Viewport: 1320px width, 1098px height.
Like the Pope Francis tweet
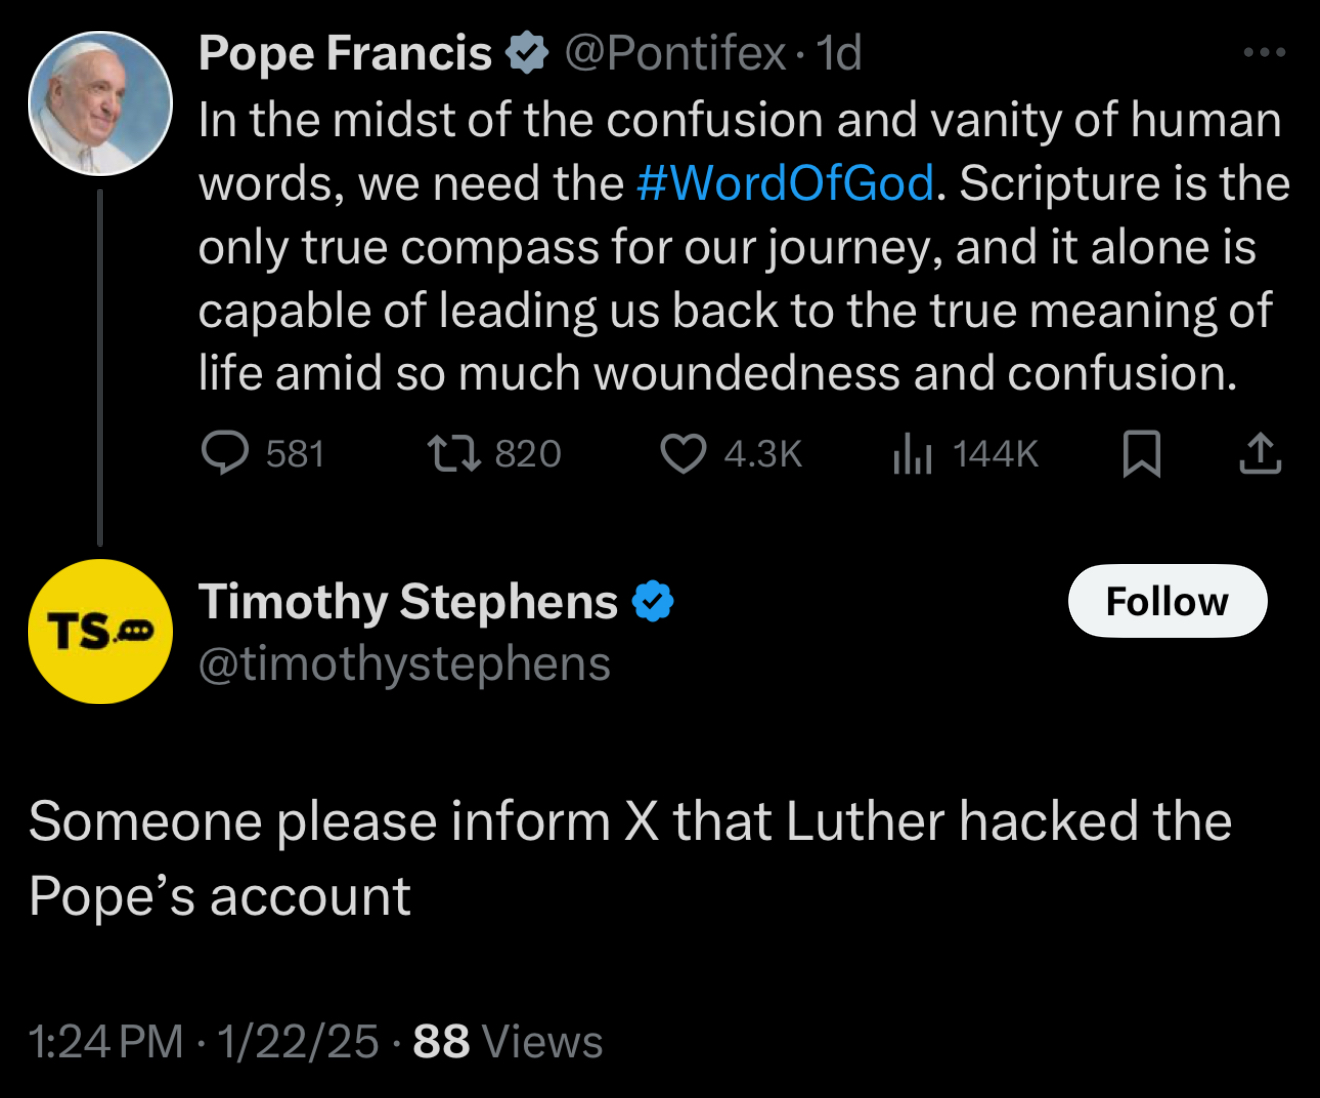[x=684, y=454]
